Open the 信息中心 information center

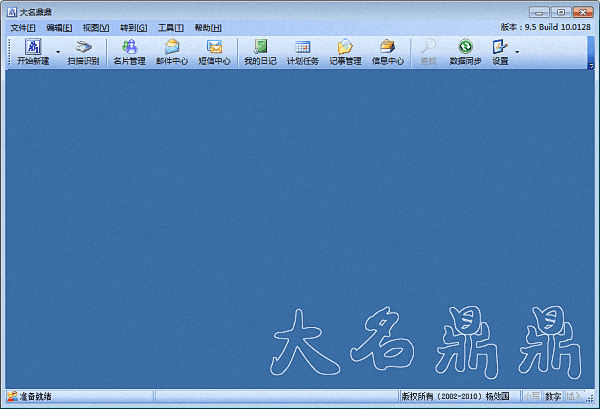pos(388,47)
